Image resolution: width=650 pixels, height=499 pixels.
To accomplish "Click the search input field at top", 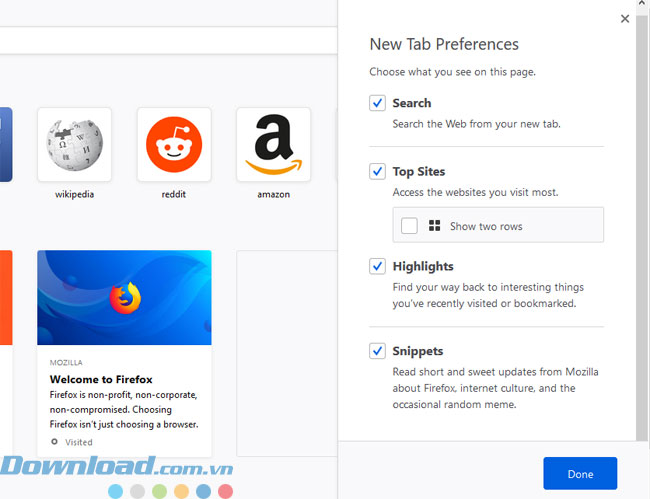I will [x=168, y=40].
